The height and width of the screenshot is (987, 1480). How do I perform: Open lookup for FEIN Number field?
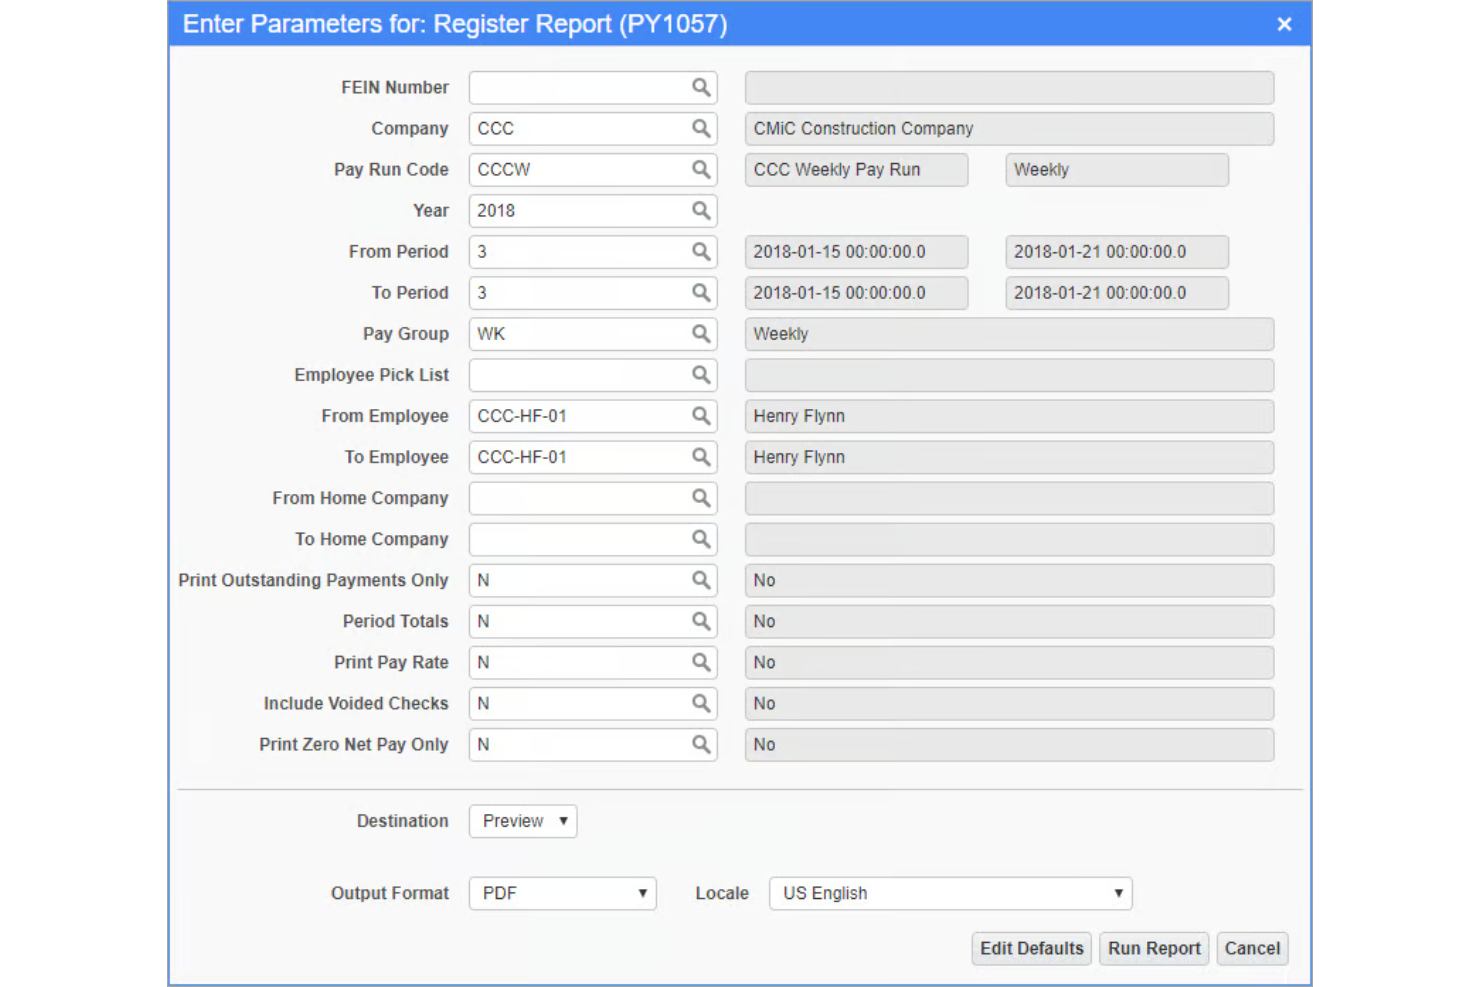pos(701,88)
